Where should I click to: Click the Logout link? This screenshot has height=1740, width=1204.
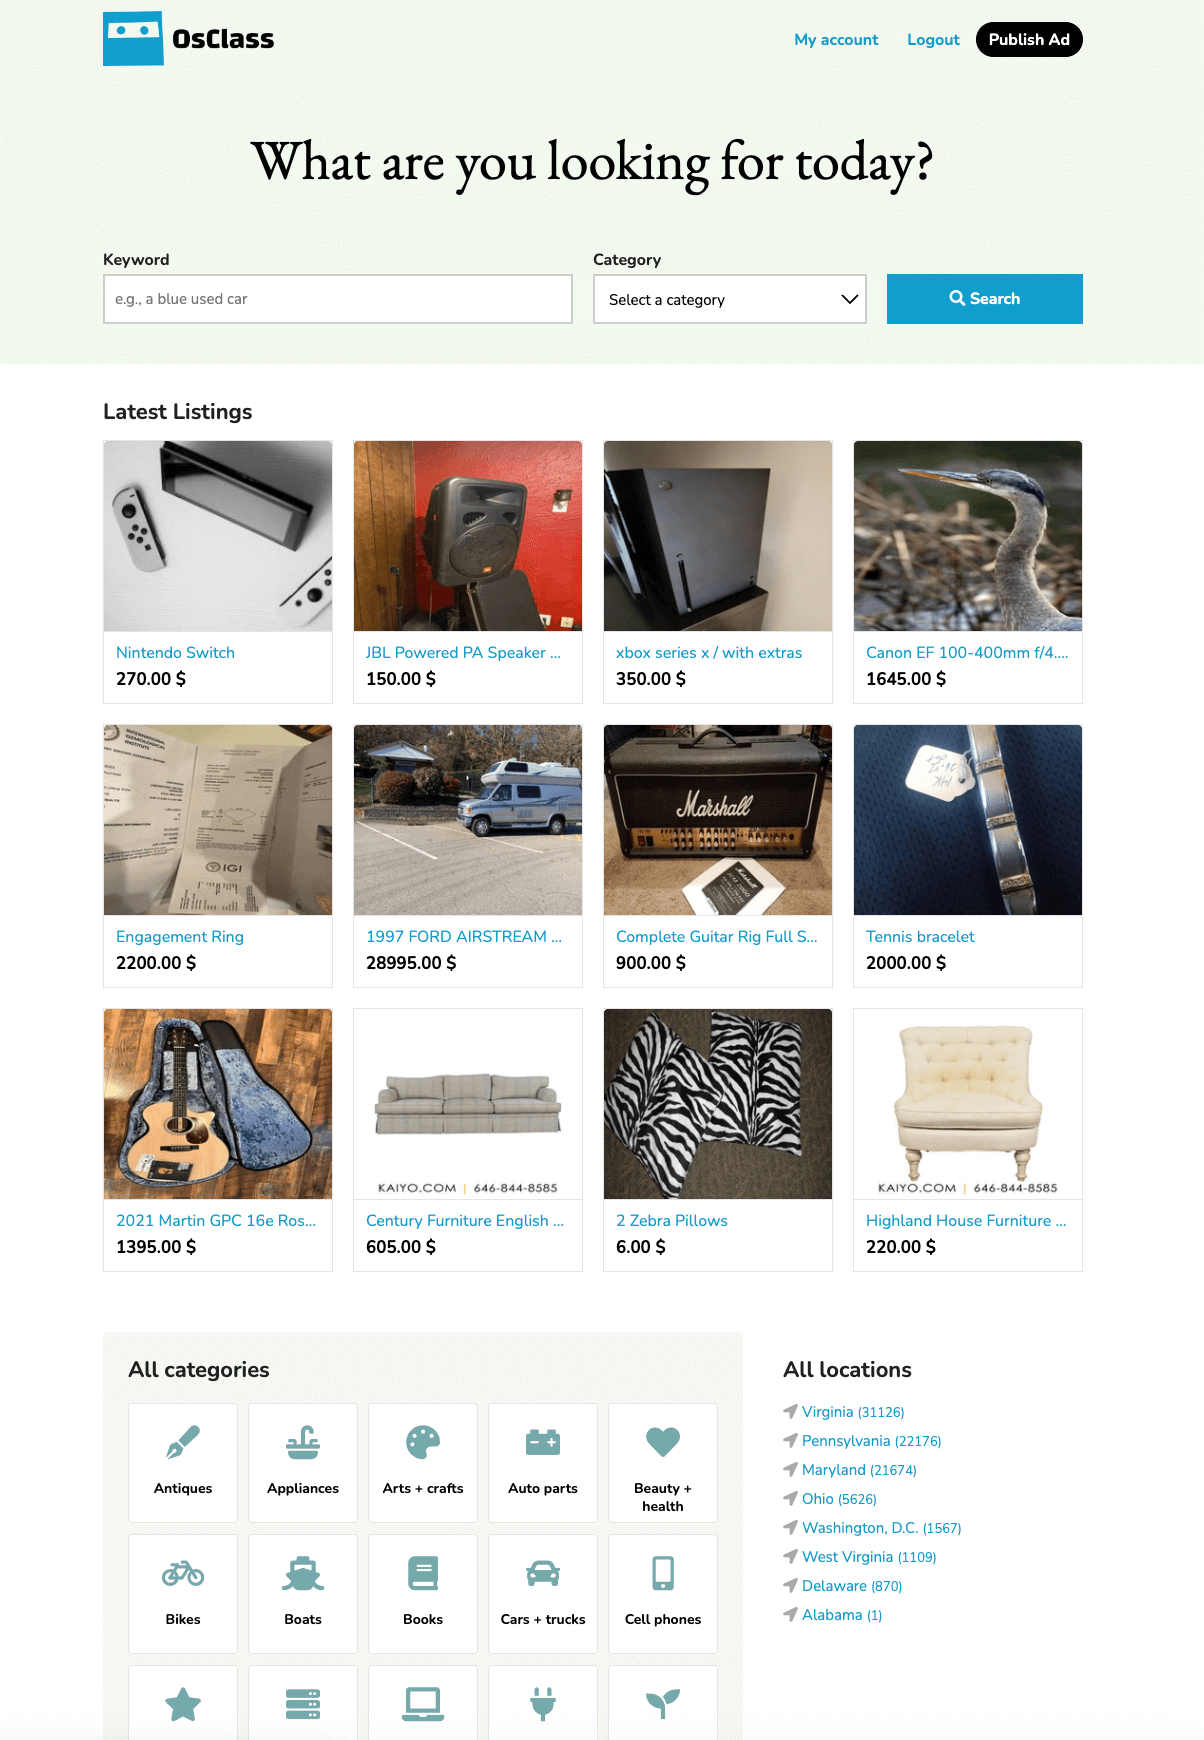coord(933,40)
